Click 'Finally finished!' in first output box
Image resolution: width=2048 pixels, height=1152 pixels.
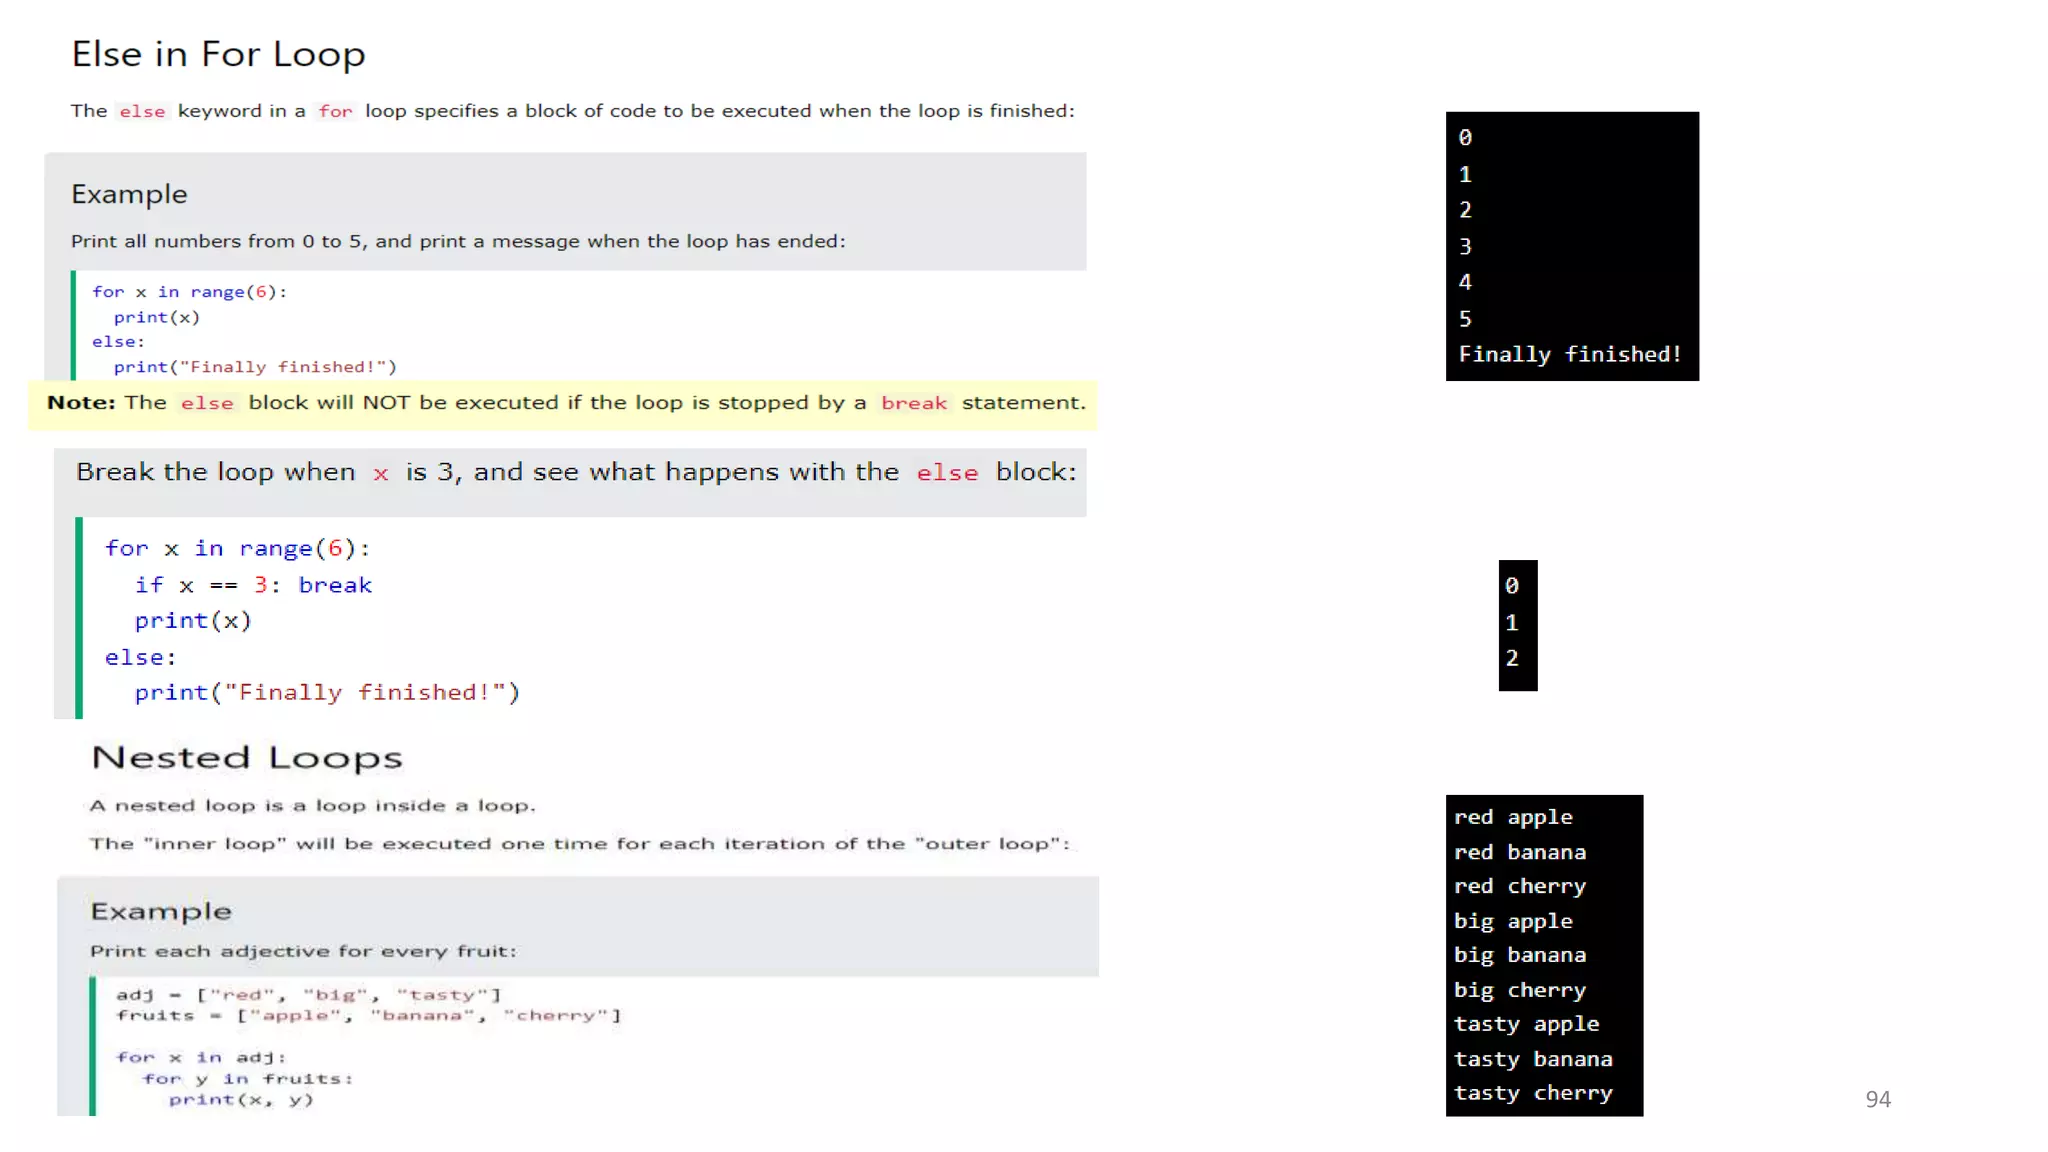point(1569,354)
